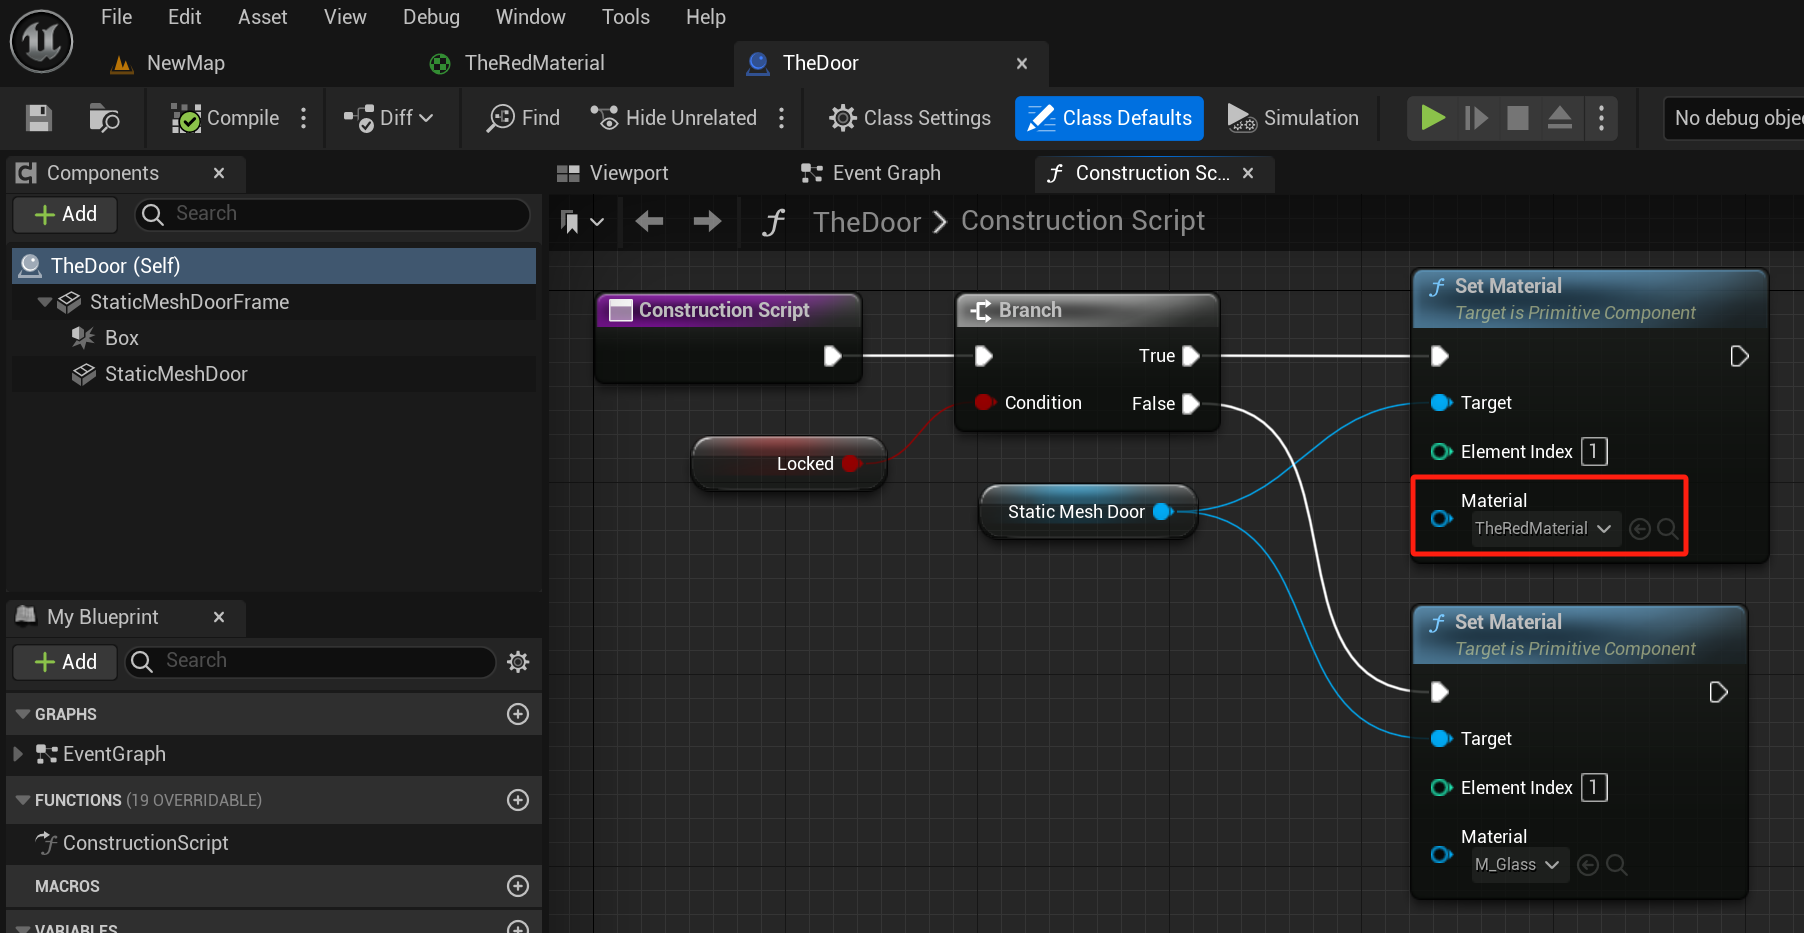Save the blueprint with floppy icon
Screen dimensions: 1804x933
tap(39, 118)
